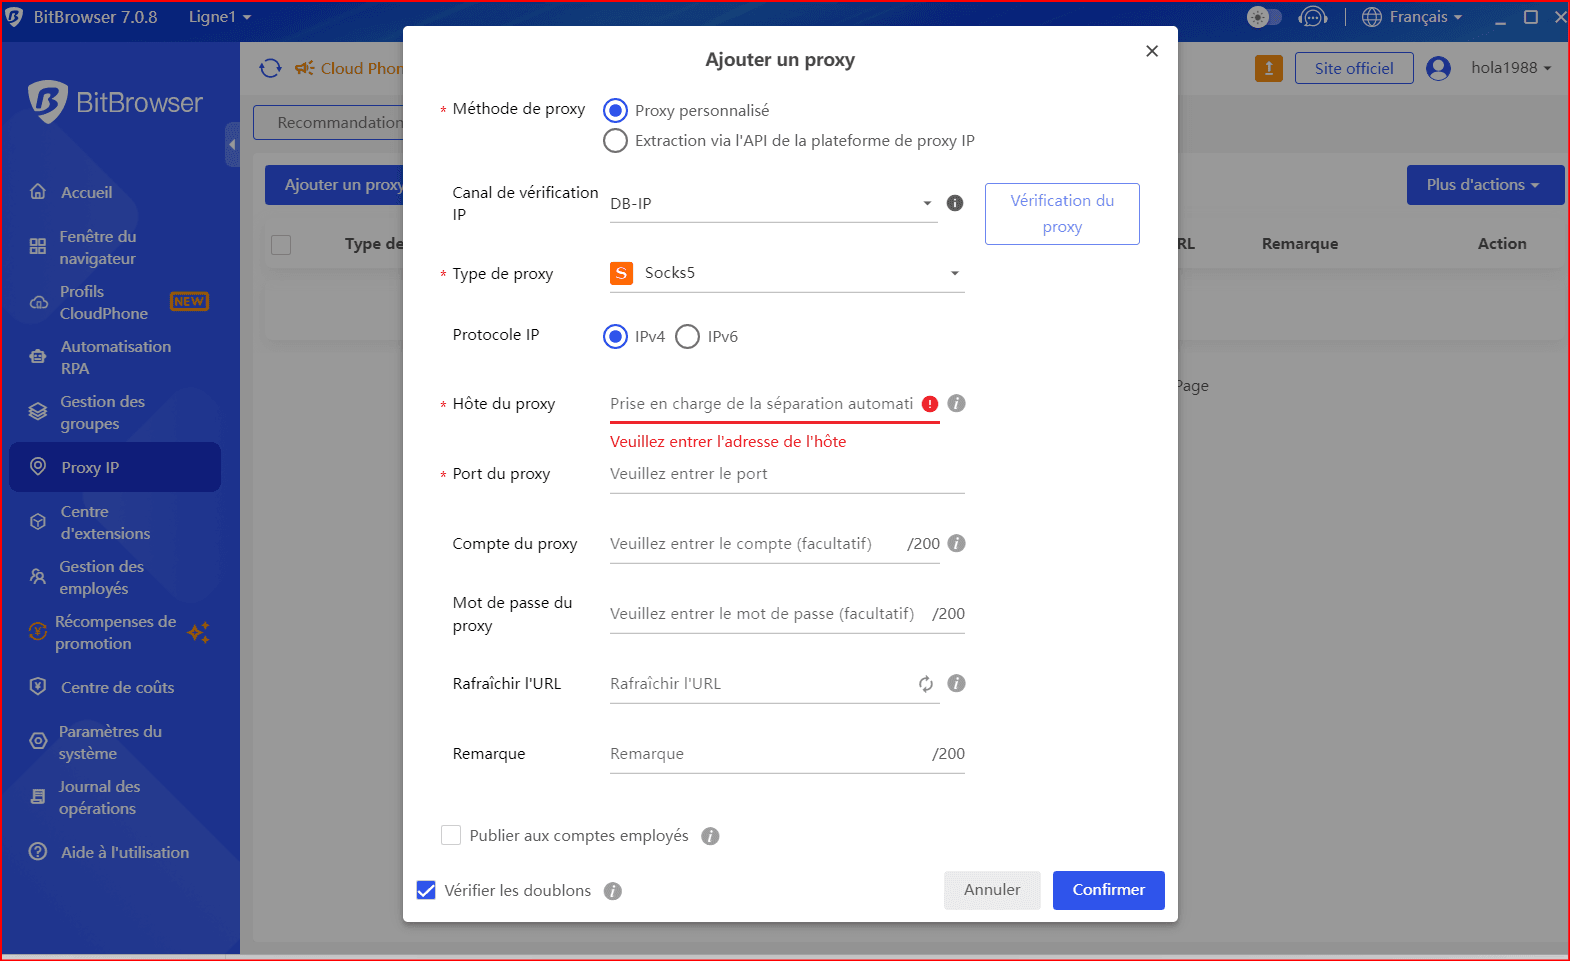This screenshot has width=1570, height=961.
Task: Open the Canal de vérification IP dropdown
Action: pyautogui.click(x=772, y=204)
